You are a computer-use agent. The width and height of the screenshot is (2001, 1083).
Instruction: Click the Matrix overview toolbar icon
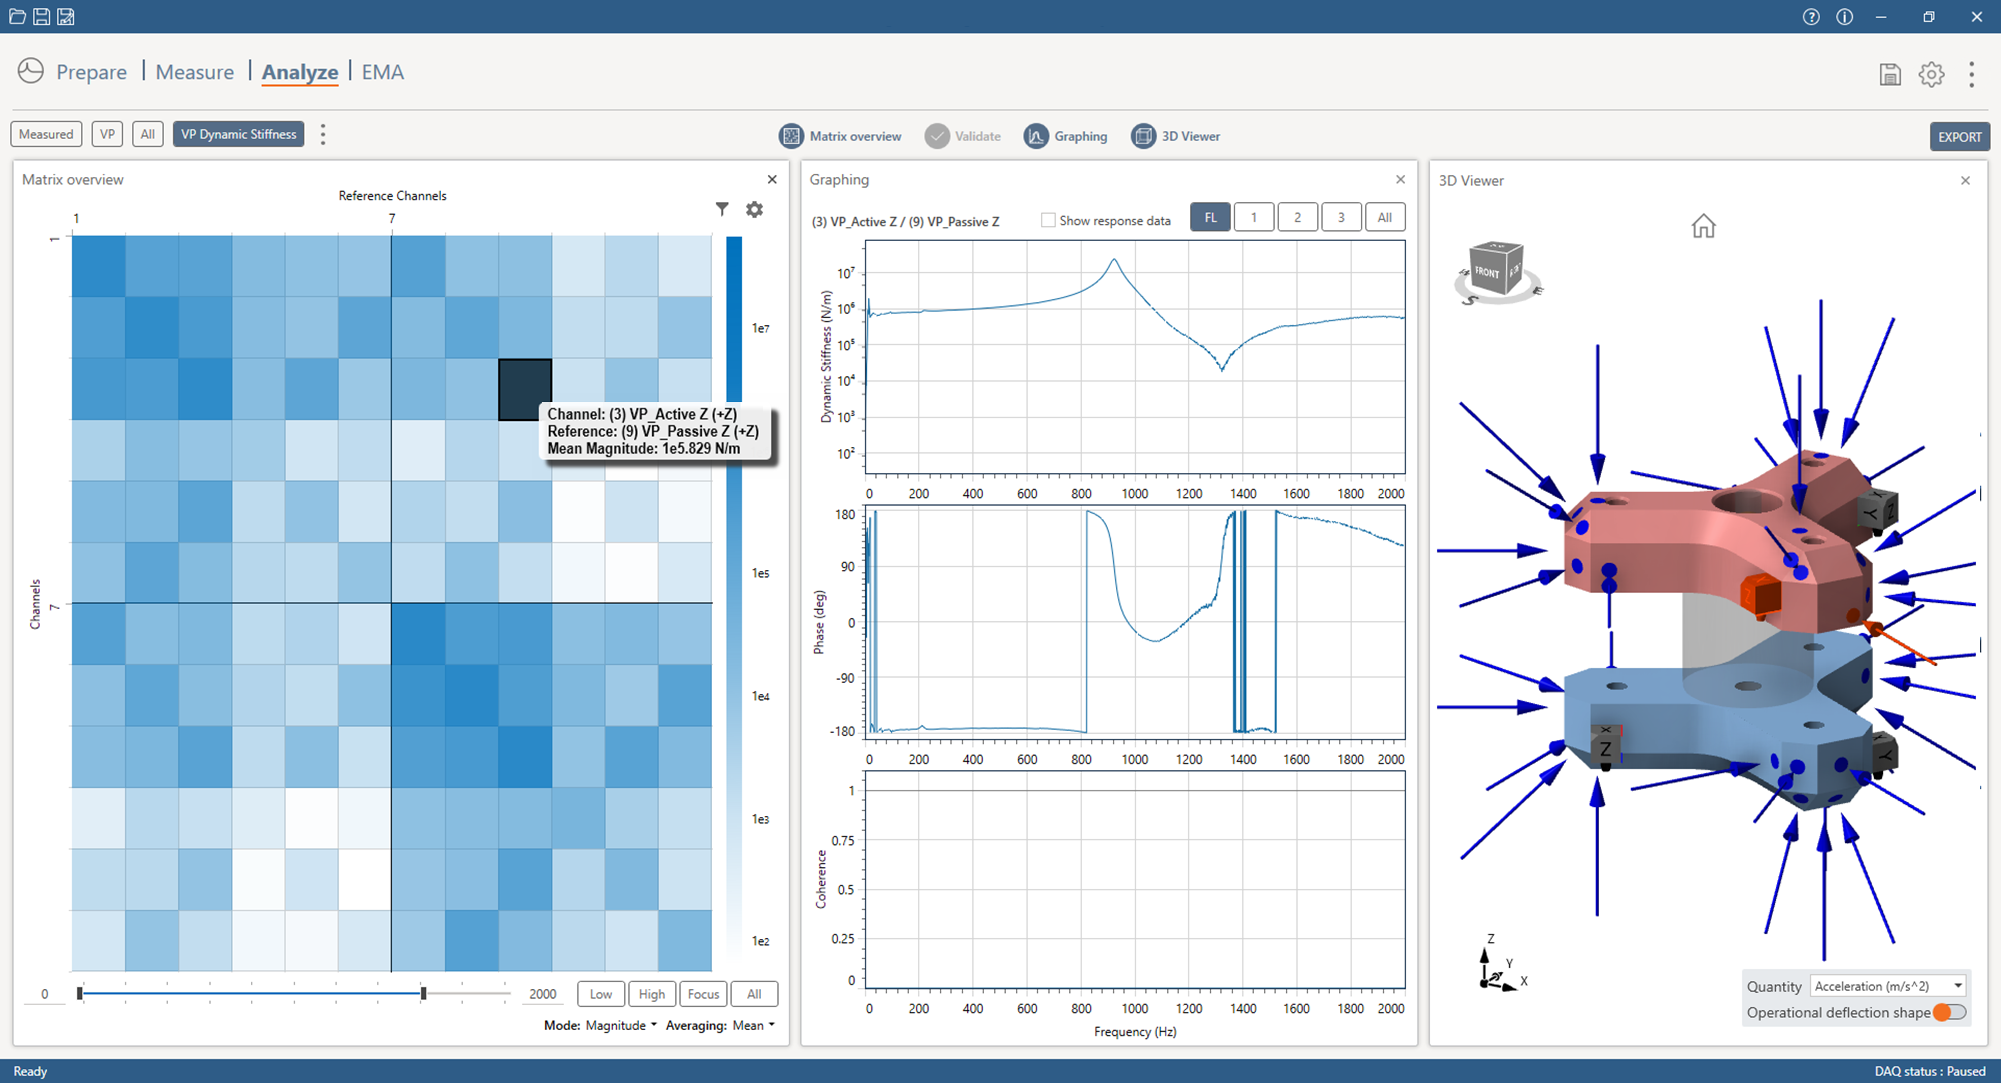(x=791, y=136)
